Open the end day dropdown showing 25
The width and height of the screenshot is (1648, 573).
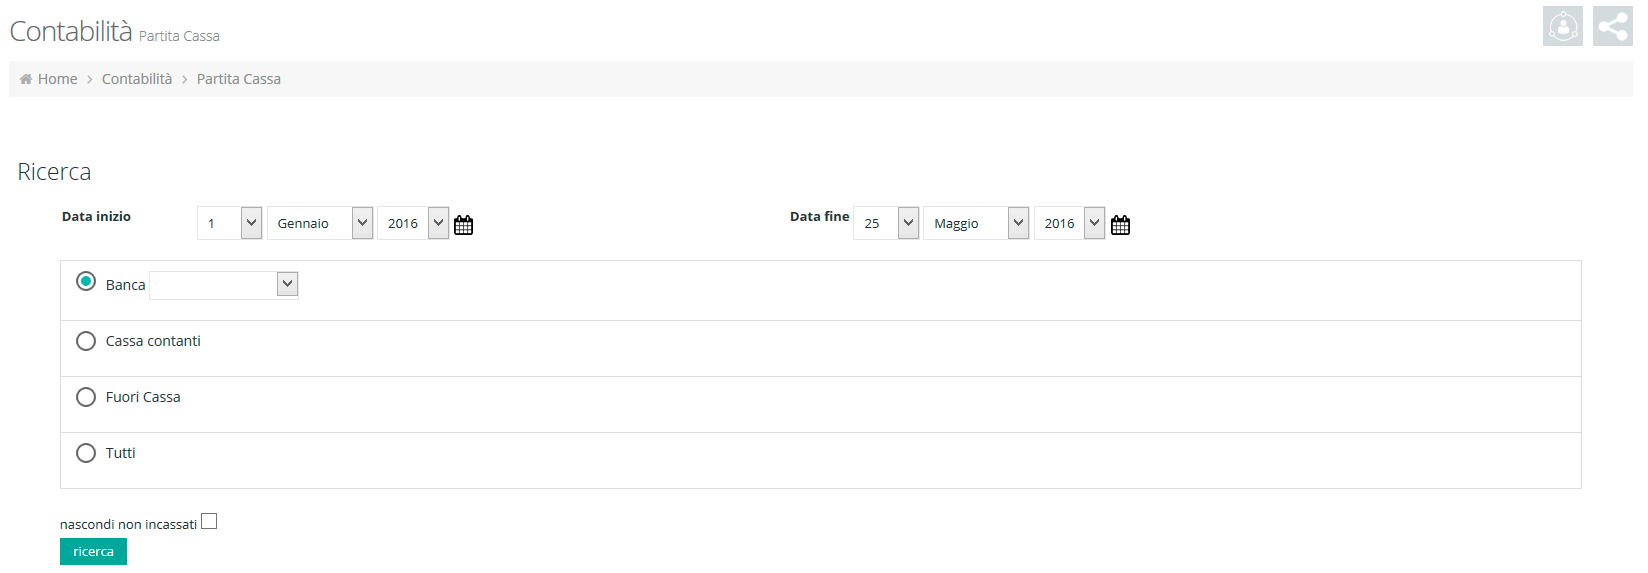point(886,223)
